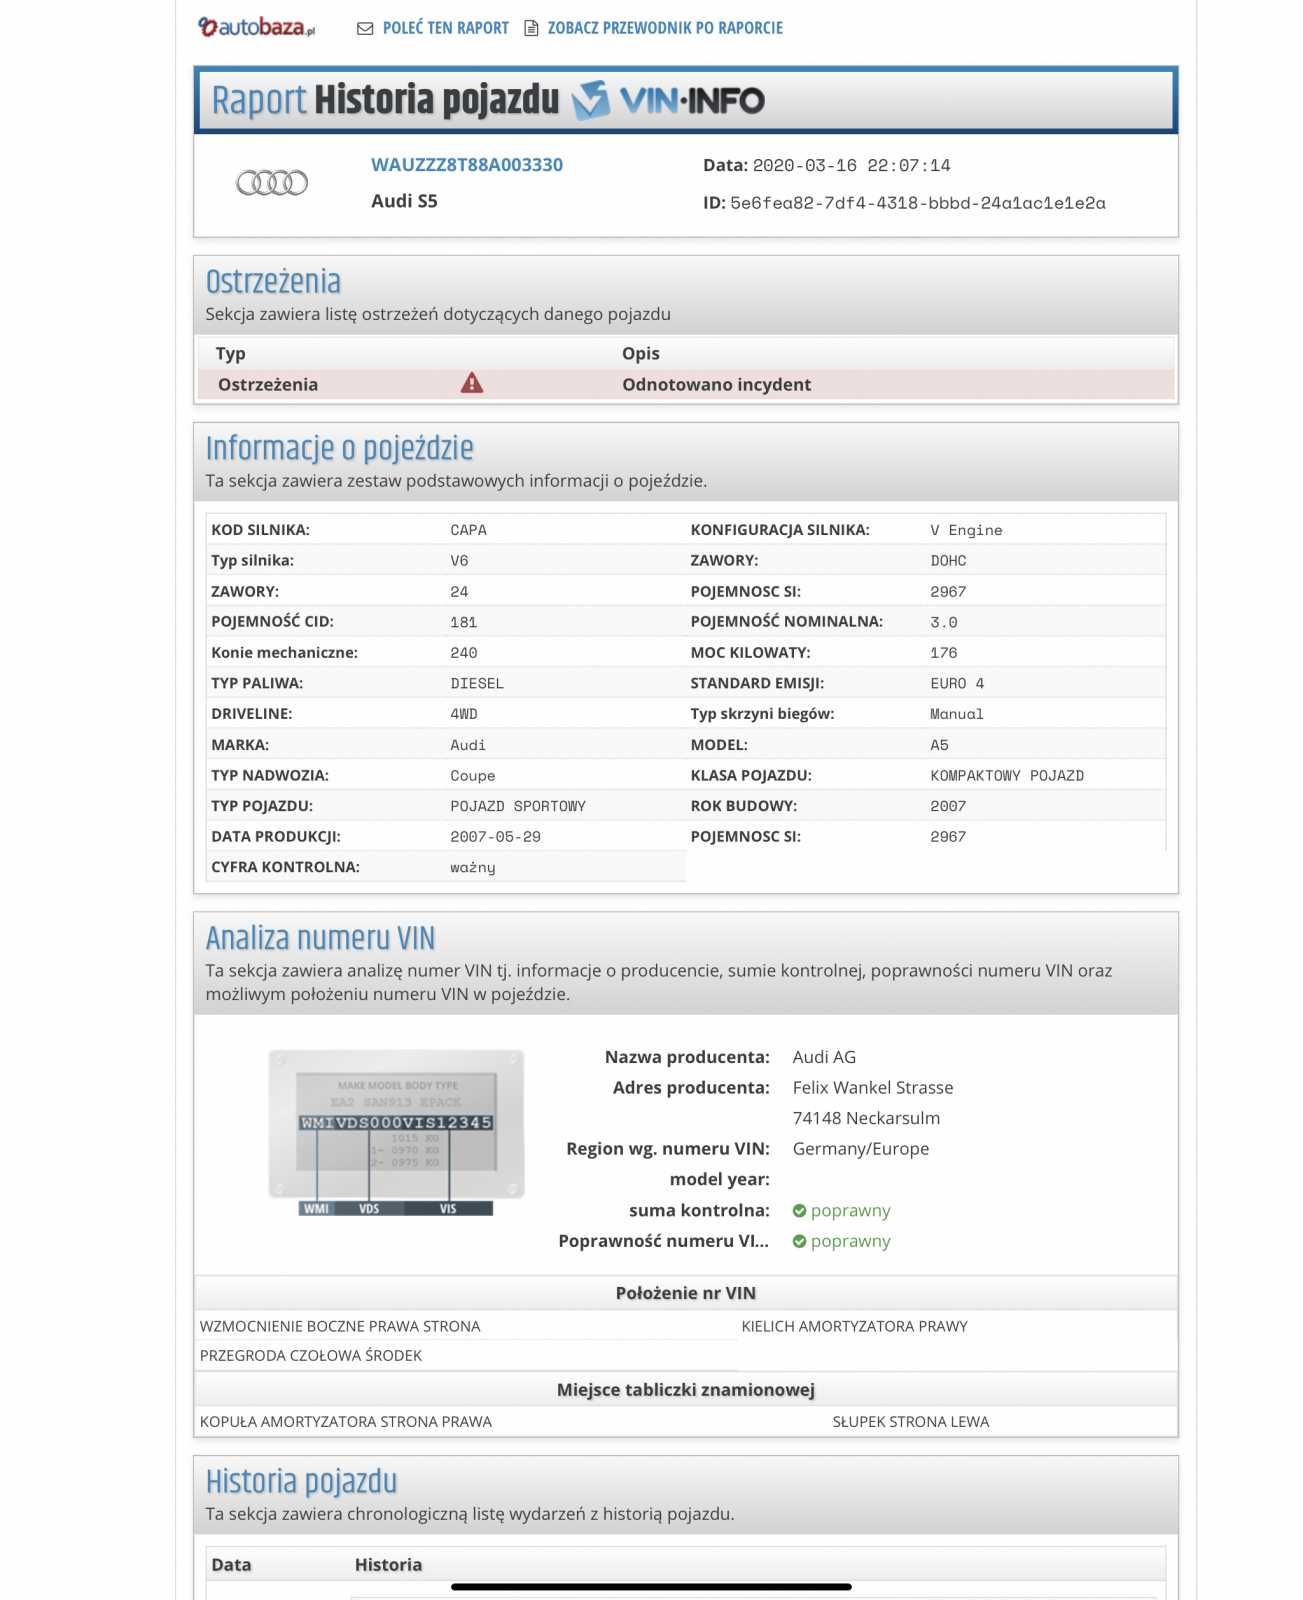Click the Ostrzeżenia section heading
This screenshot has height=1600, width=1303.
[273, 282]
